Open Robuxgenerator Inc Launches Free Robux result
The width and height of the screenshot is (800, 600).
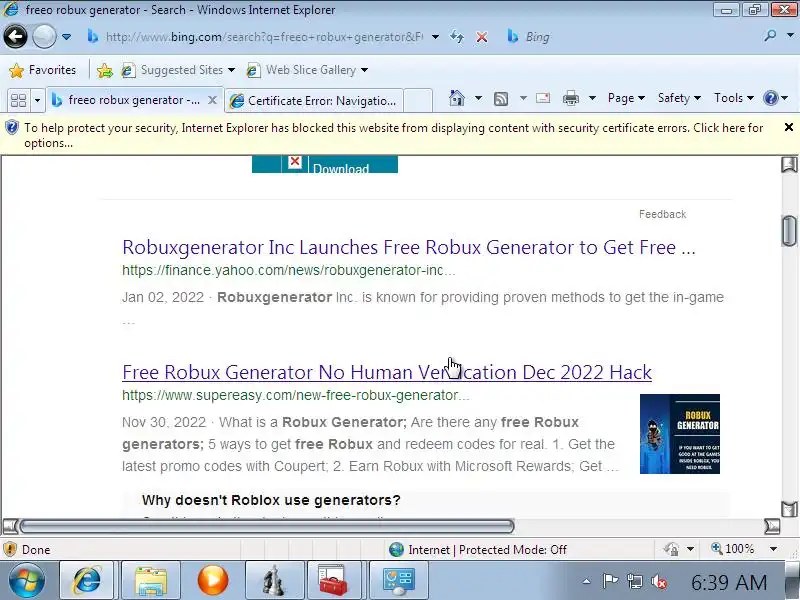click(x=409, y=247)
